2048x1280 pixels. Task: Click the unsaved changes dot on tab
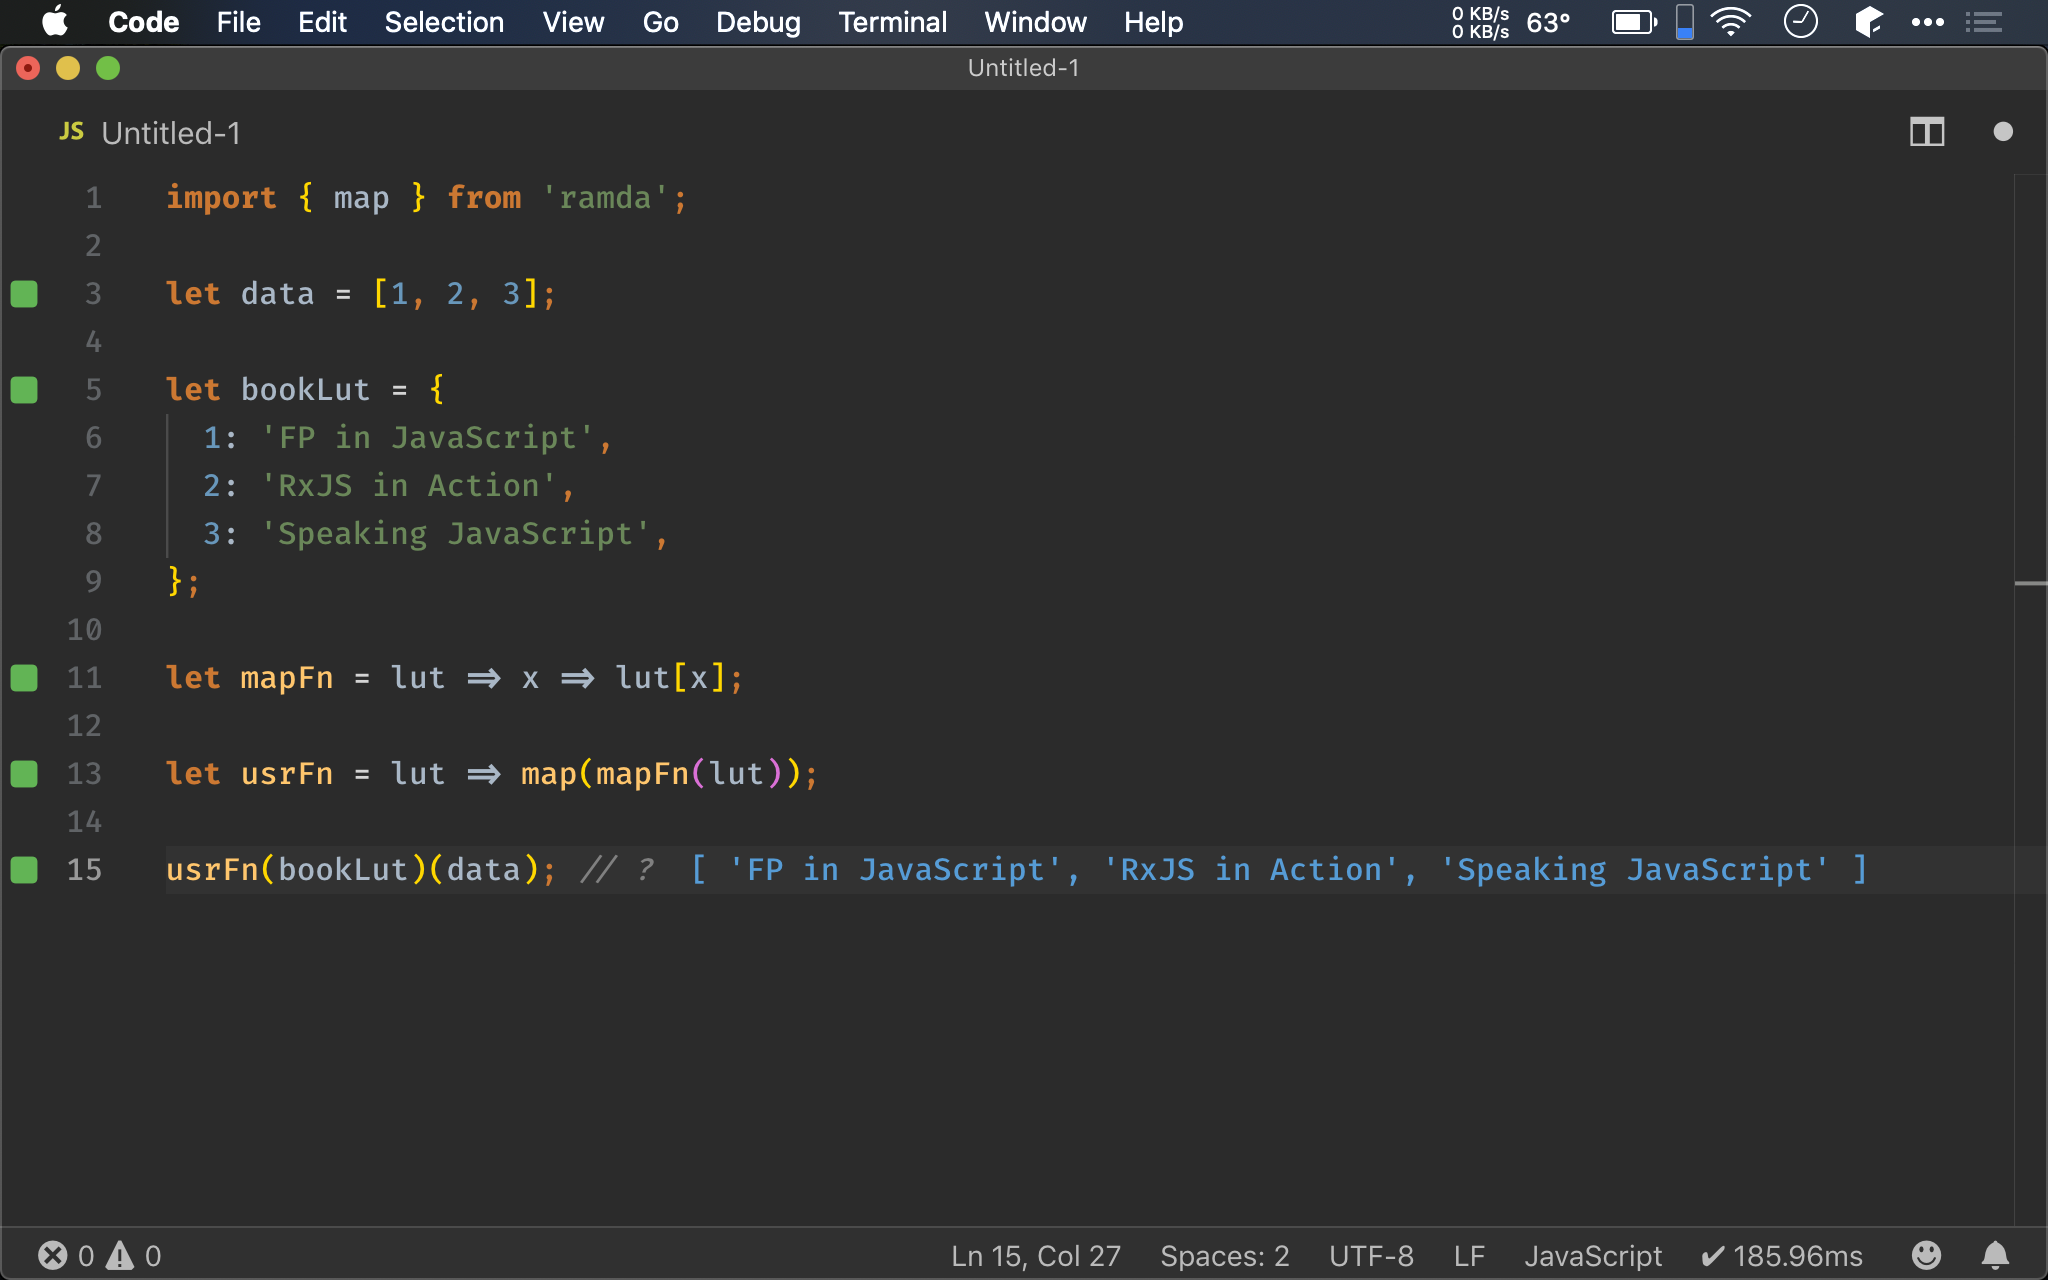click(x=2003, y=132)
